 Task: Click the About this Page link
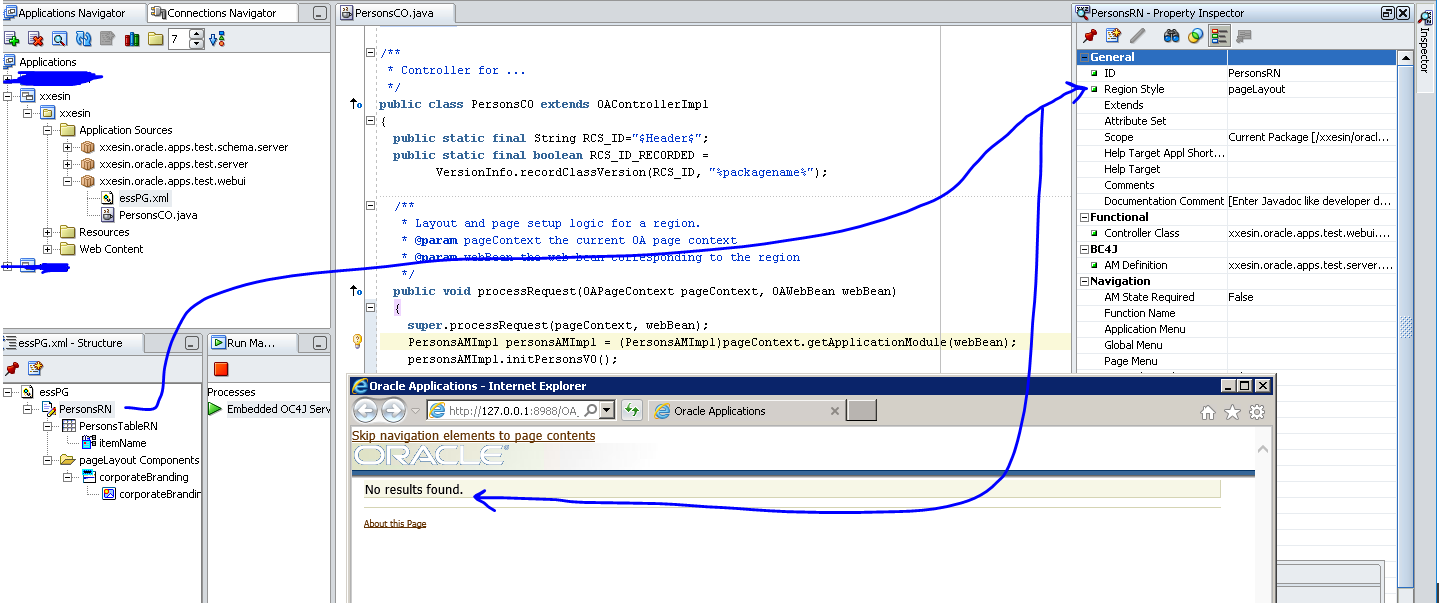[395, 524]
